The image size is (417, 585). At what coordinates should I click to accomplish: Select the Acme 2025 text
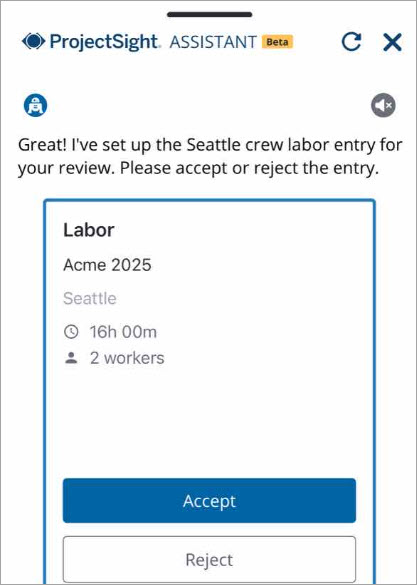click(x=107, y=265)
